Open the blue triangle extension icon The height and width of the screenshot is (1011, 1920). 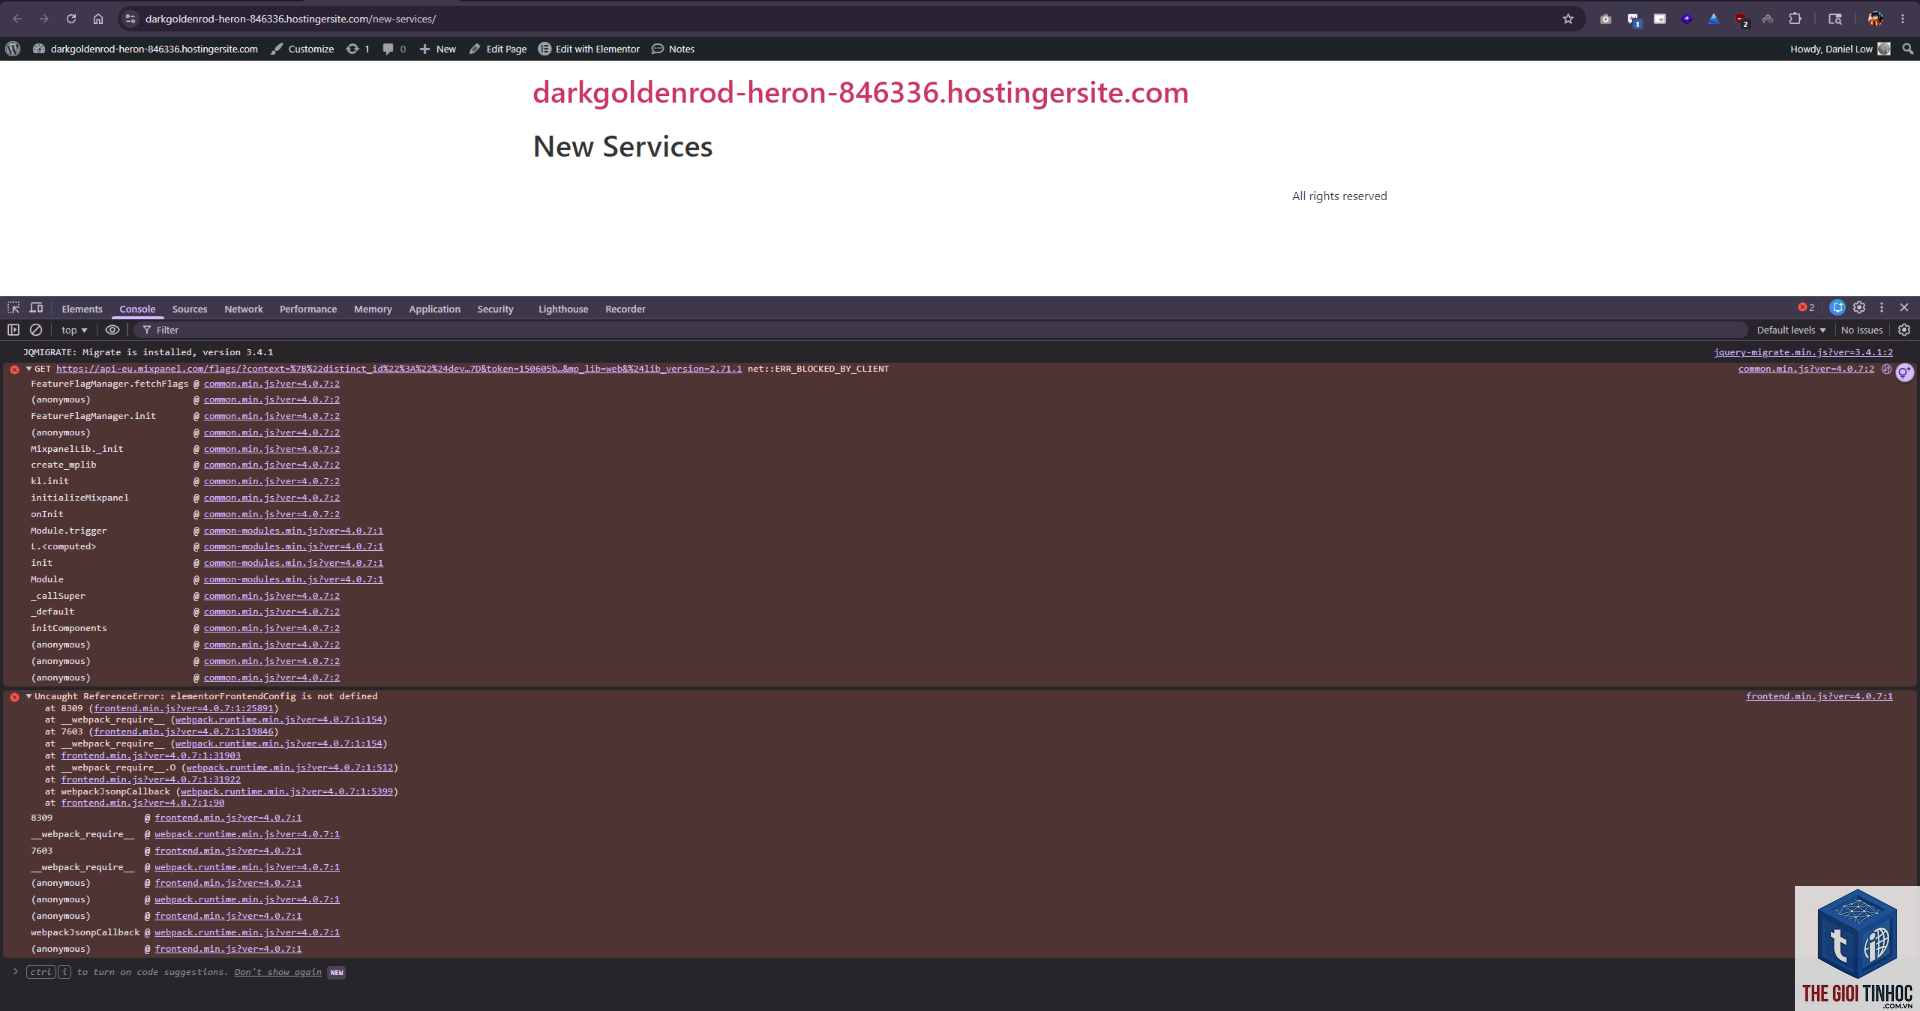click(1714, 19)
